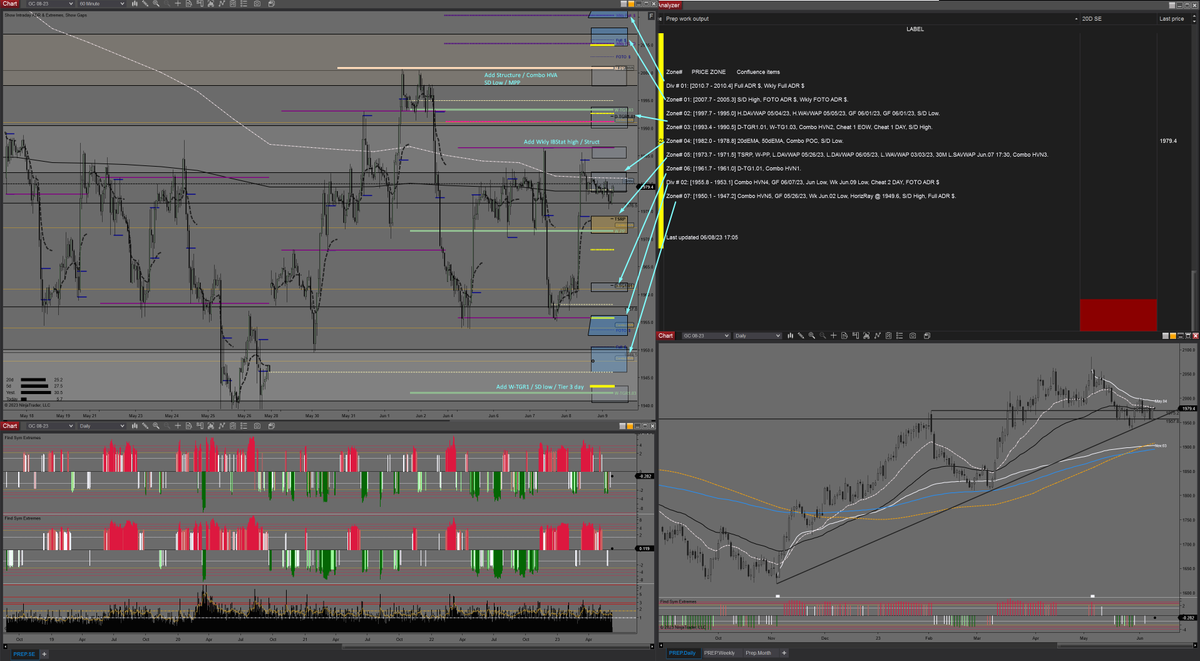Image resolution: width=1200 pixels, height=661 pixels.
Task: Select the Div # 02 row in Analyzer
Action: [802, 182]
